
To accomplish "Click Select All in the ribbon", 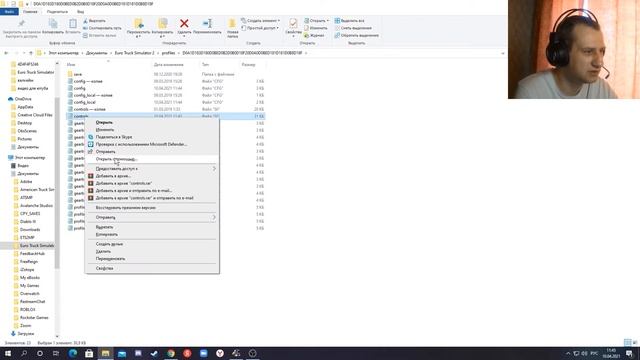I will point(349,21).
